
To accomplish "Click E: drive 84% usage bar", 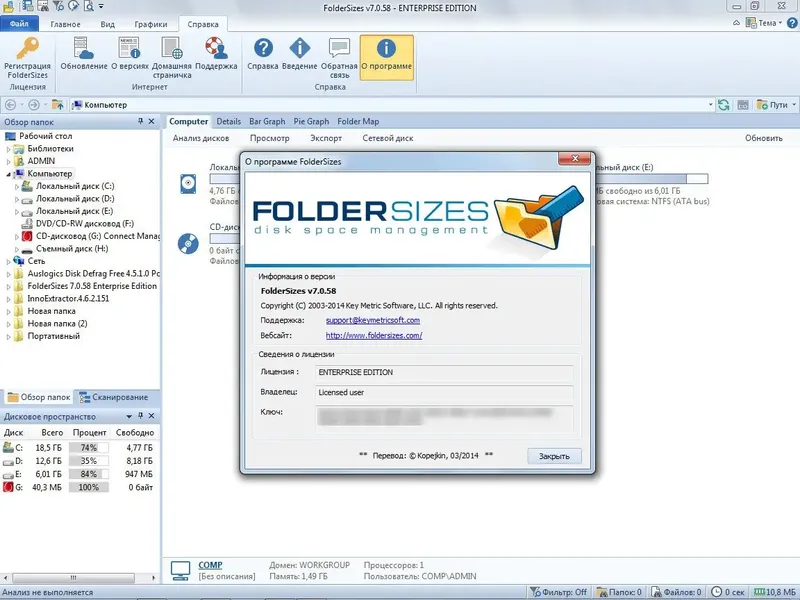I will (x=89, y=474).
